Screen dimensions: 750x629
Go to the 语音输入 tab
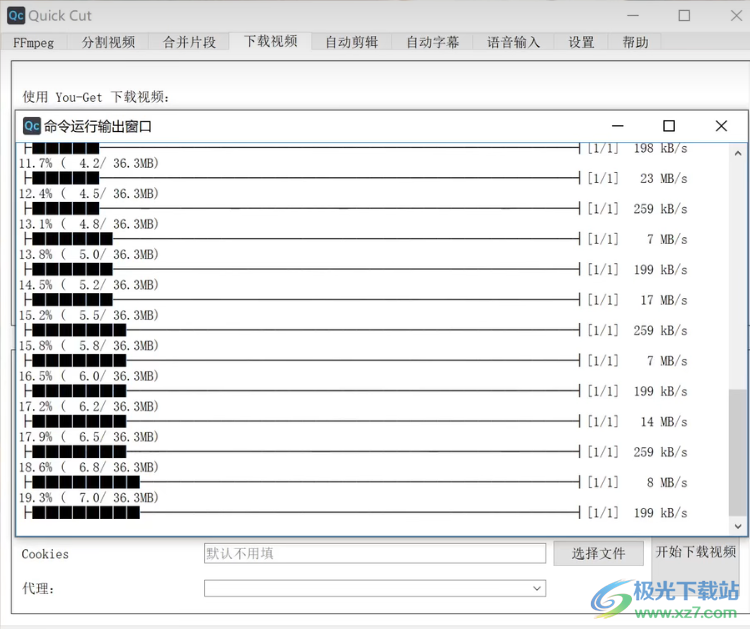pos(513,42)
